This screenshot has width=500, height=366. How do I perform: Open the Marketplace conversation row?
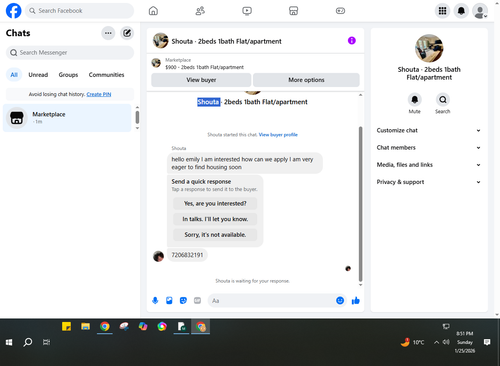(x=67, y=118)
